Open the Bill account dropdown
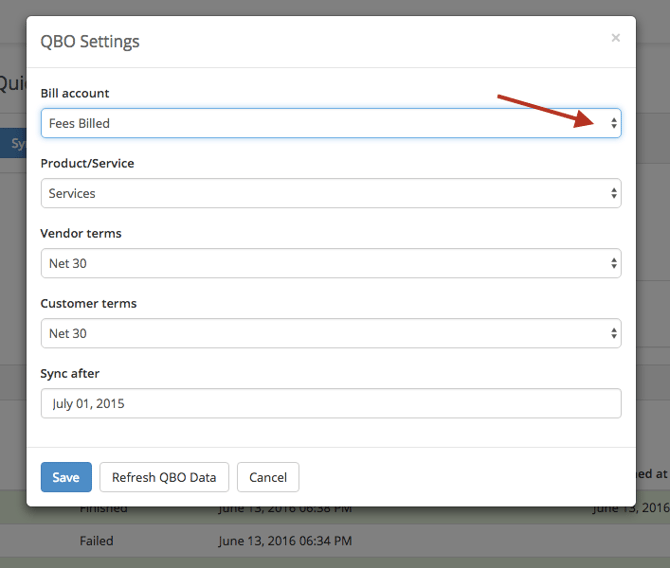 point(331,123)
